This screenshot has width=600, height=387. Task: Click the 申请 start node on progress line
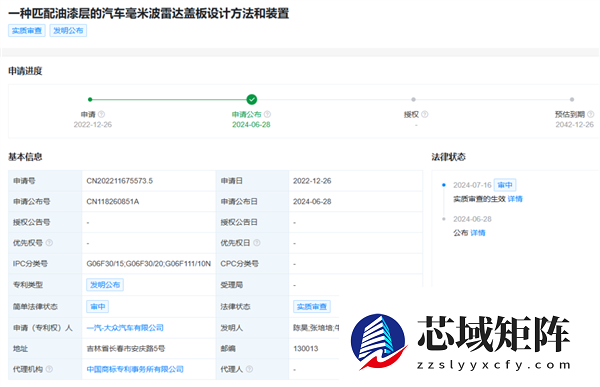tap(90, 100)
